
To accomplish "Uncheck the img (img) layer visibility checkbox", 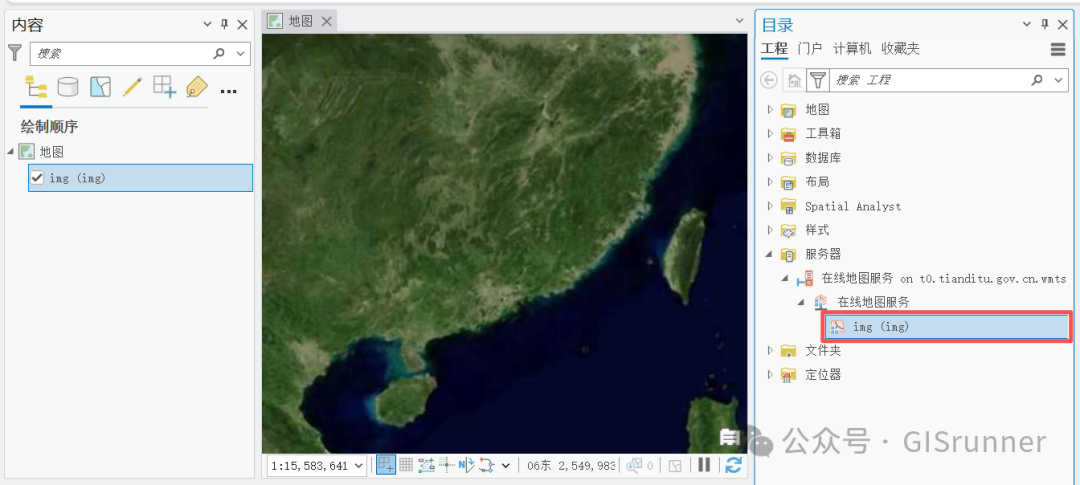I will click(37, 178).
